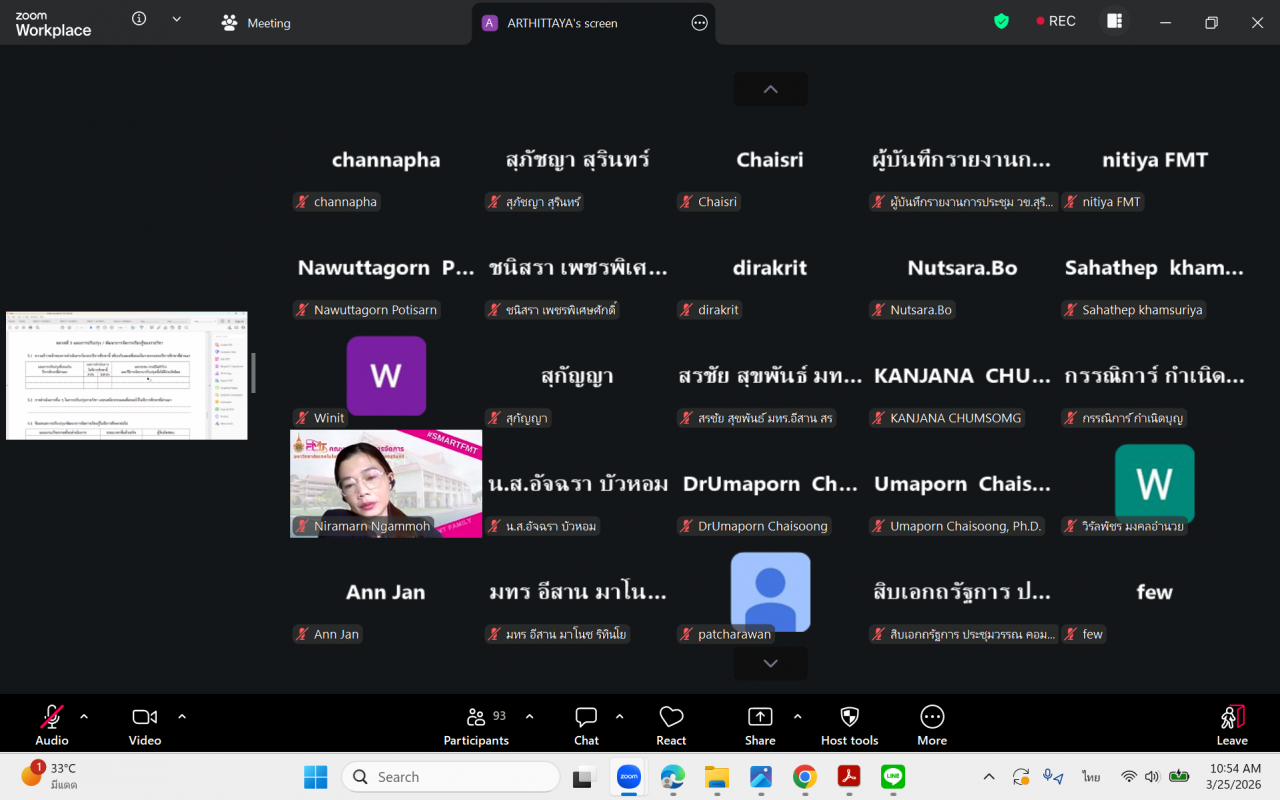Screen dimensions: 1280x800
Task: Open the Chat panel
Action: pos(586,724)
